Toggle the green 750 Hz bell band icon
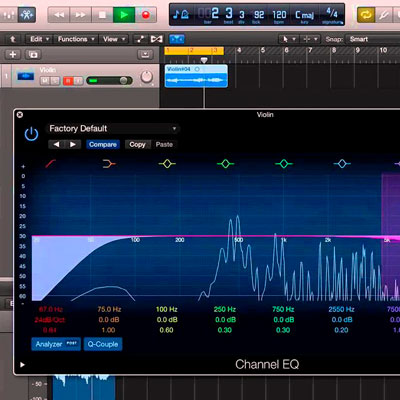The height and width of the screenshot is (400, 400). (284, 164)
